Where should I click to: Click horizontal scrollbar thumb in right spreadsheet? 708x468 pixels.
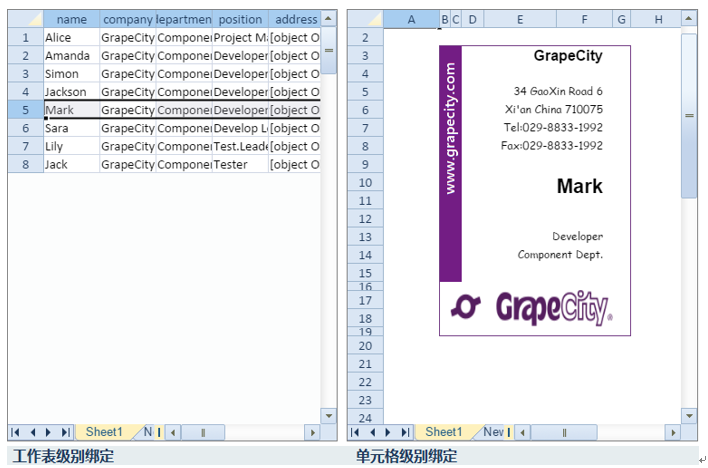564,433
